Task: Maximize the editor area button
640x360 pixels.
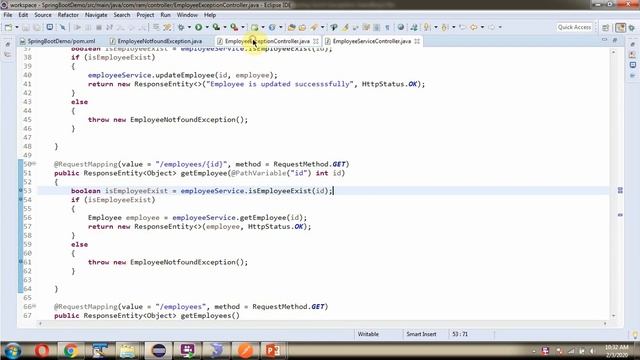Action: (x=615, y=40)
